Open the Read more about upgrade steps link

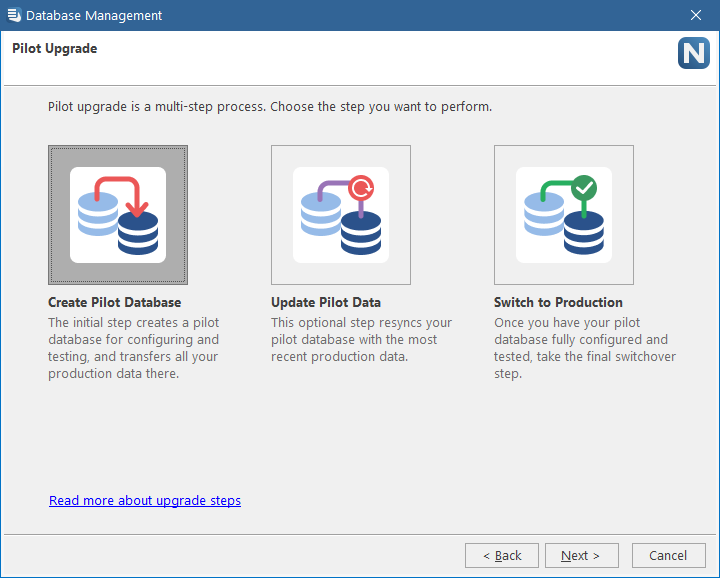pyautogui.click(x=145, y=500)
